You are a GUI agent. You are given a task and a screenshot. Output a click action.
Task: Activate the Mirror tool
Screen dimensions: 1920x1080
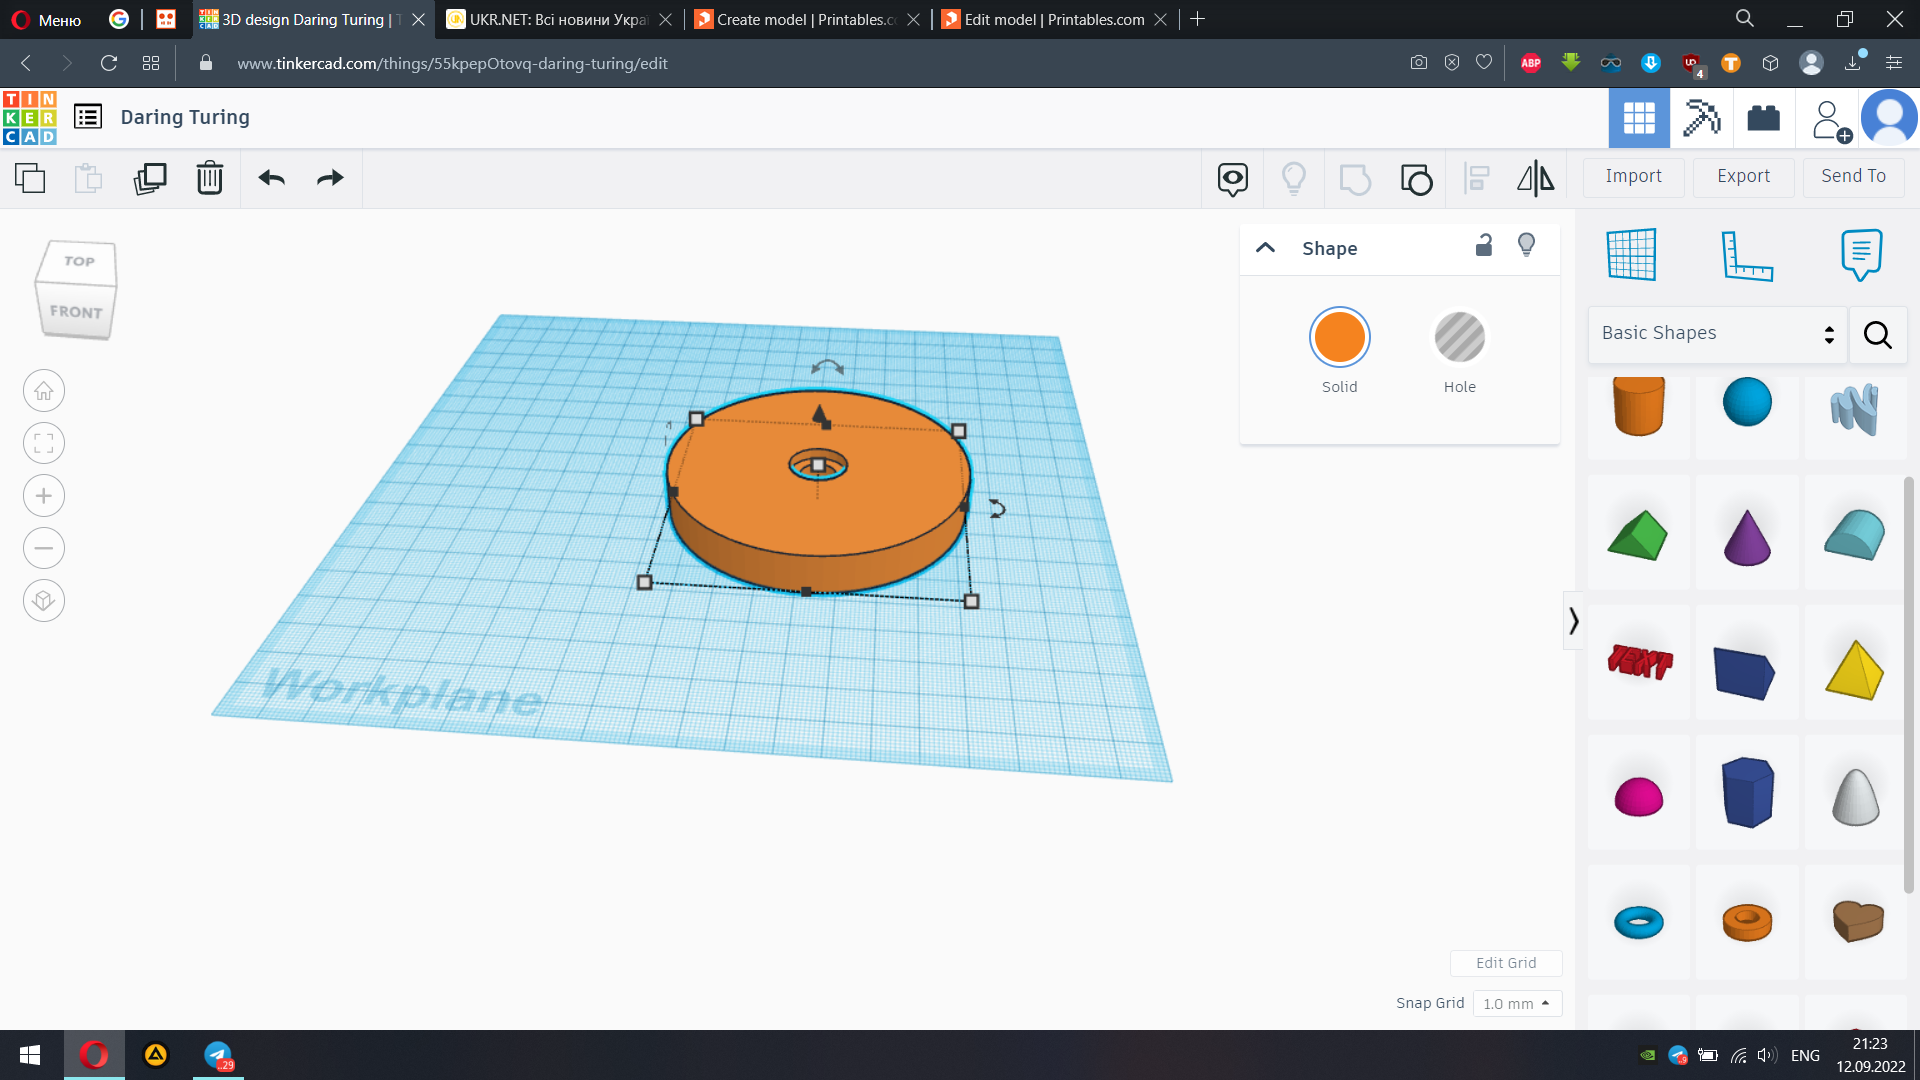point(1536,179)
